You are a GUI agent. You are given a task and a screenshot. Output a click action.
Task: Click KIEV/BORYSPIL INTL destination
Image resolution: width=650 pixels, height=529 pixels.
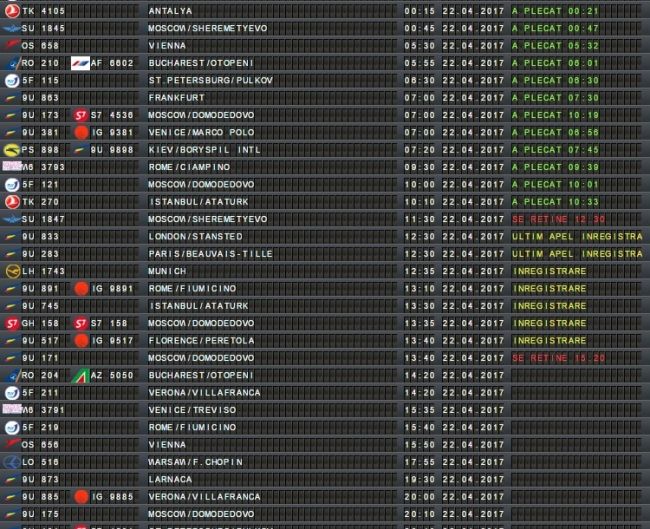tap(204, 150)
